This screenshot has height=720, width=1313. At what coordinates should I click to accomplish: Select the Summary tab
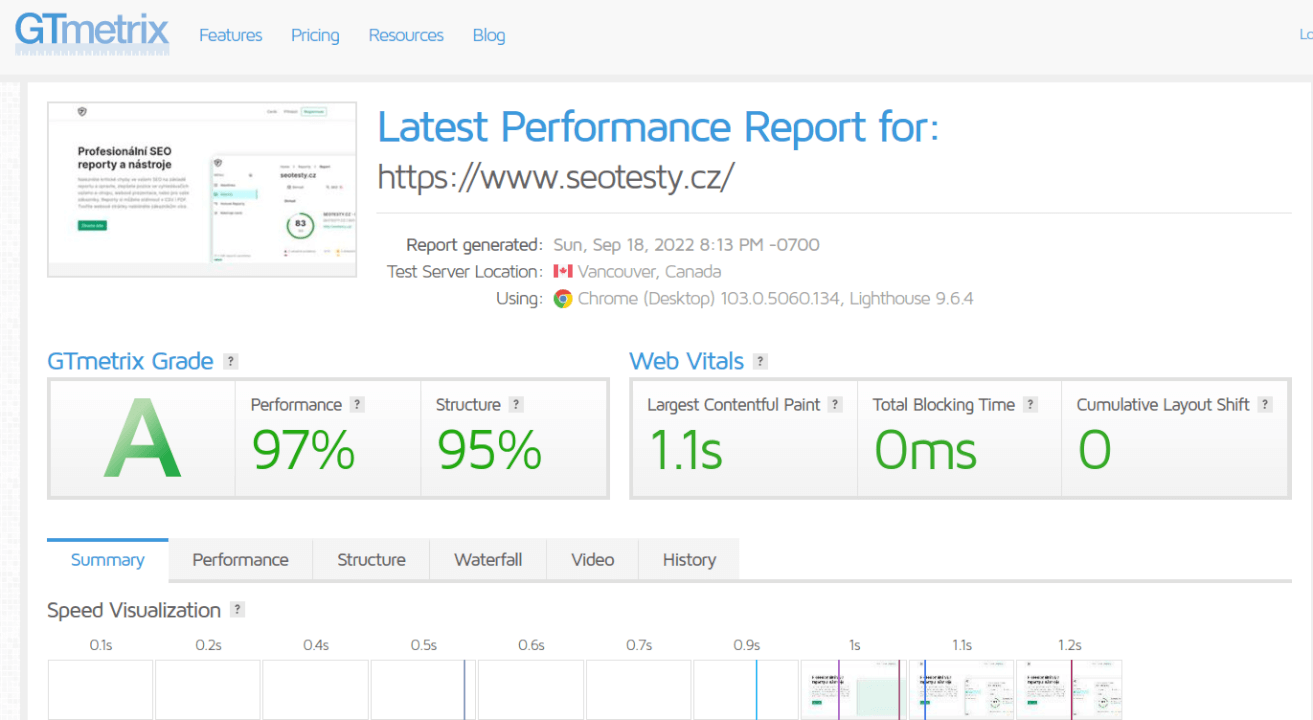(108, 560)
